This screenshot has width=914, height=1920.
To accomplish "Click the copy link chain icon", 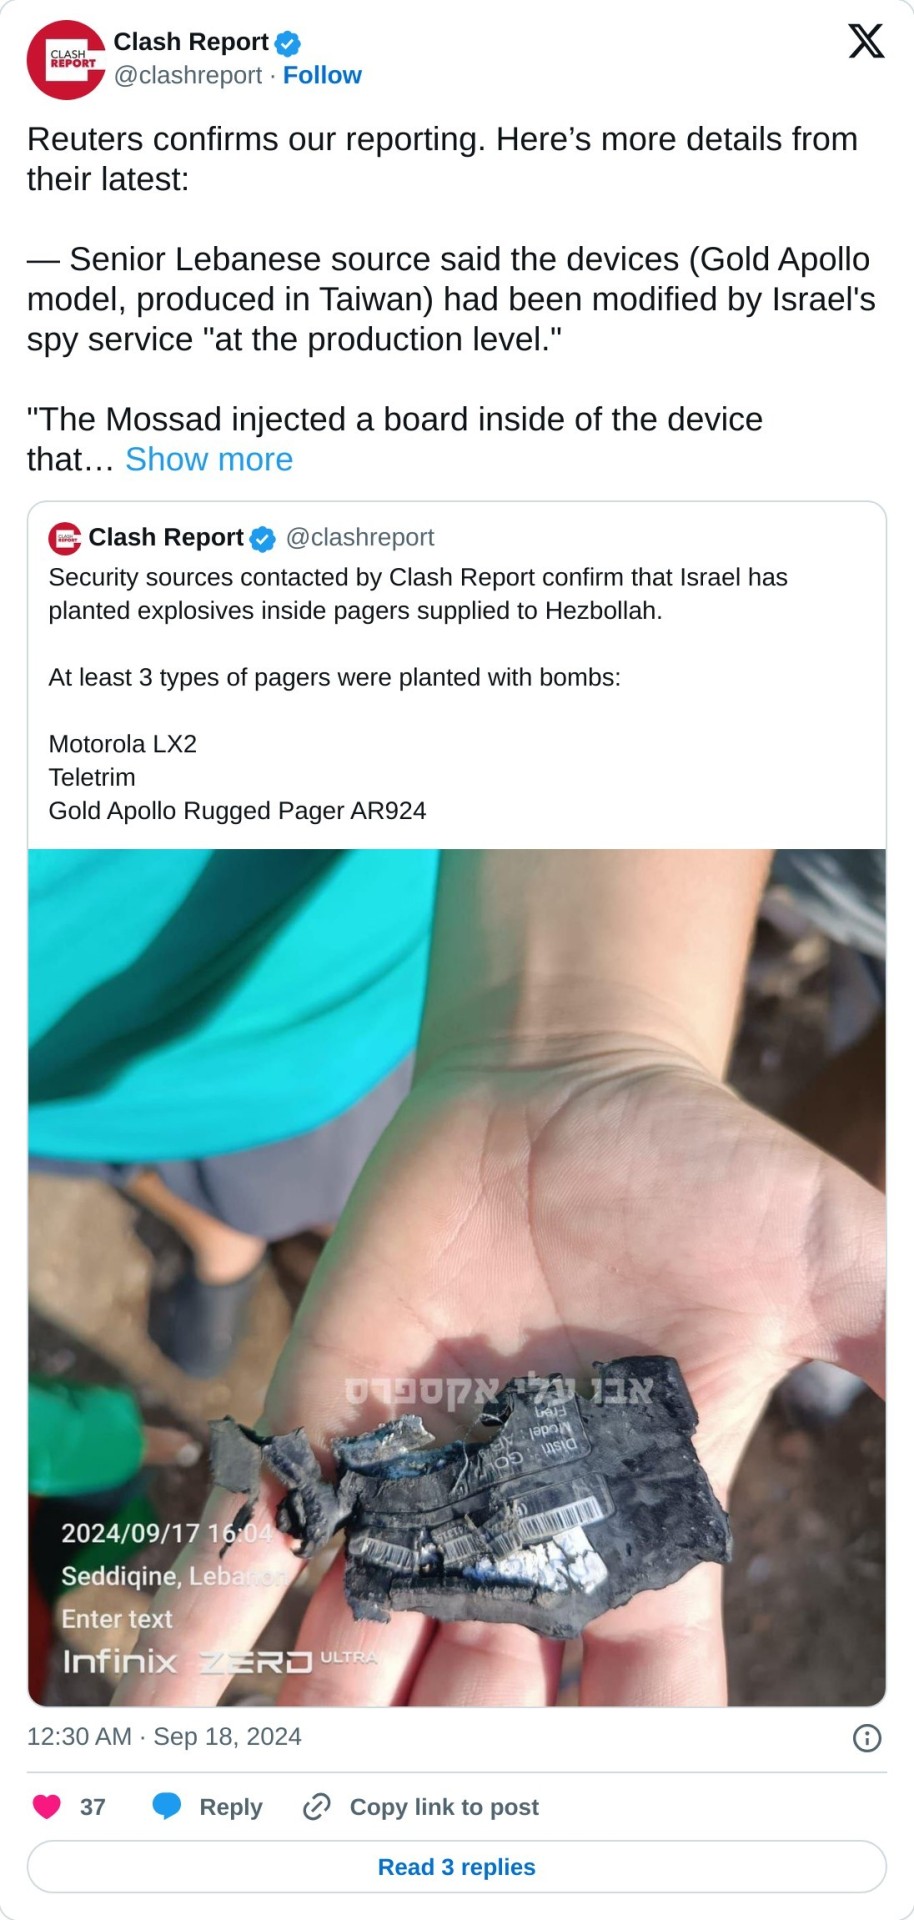I will (317, 1806).
